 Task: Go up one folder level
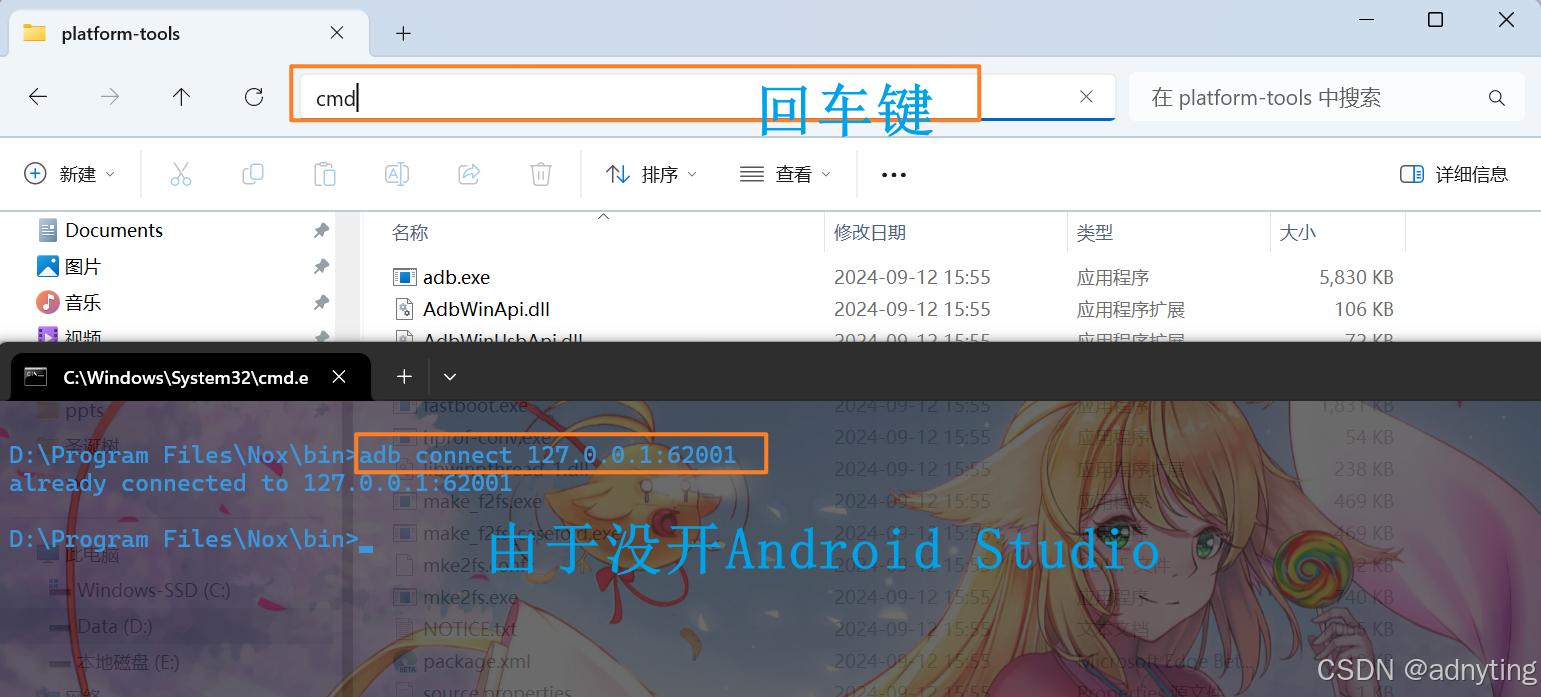[x=181, y=97]
